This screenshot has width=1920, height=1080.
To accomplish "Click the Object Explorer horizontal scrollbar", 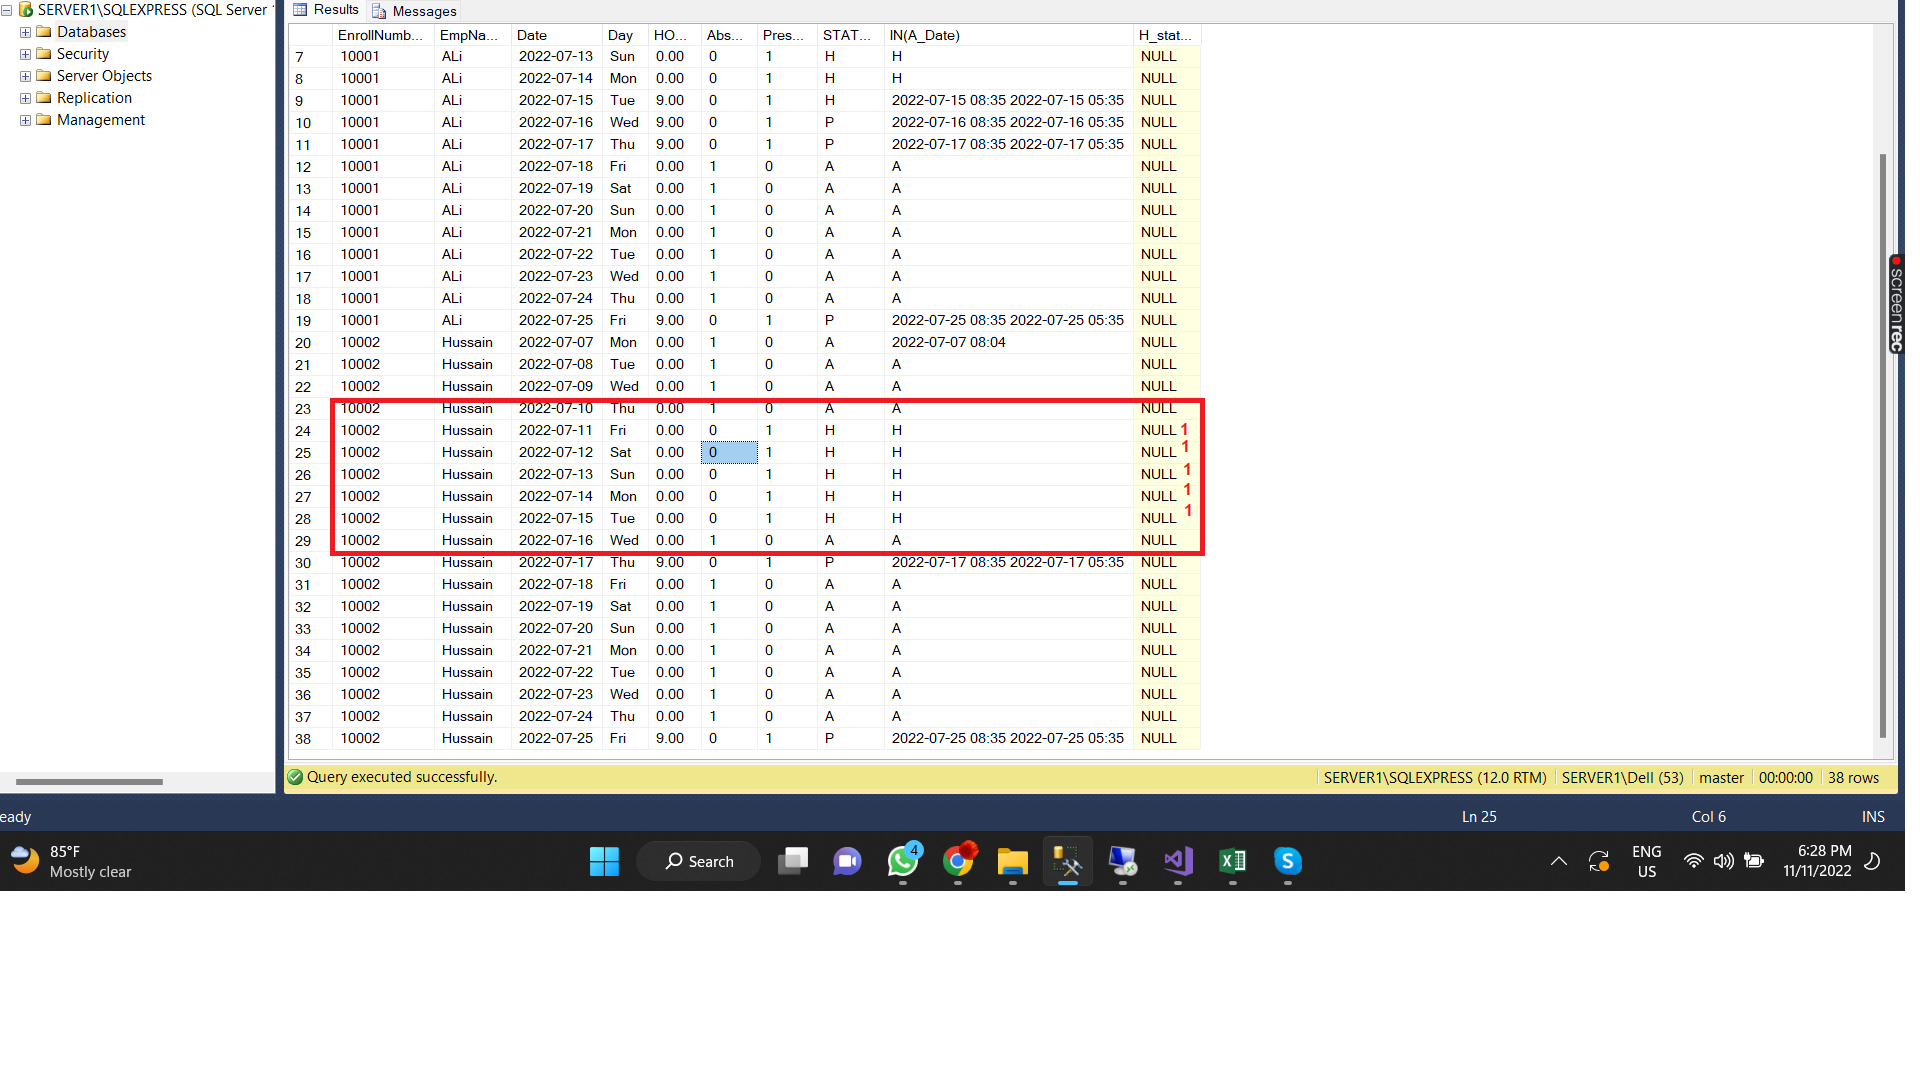I will coord(90,782).
